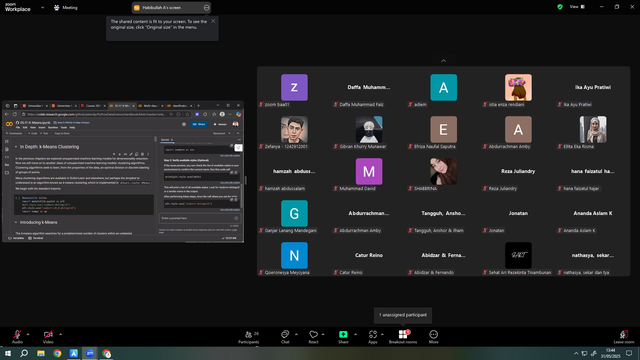Click the shared Colab screen's Share button
Screen dimensions: 640x360
click(199, 124)
